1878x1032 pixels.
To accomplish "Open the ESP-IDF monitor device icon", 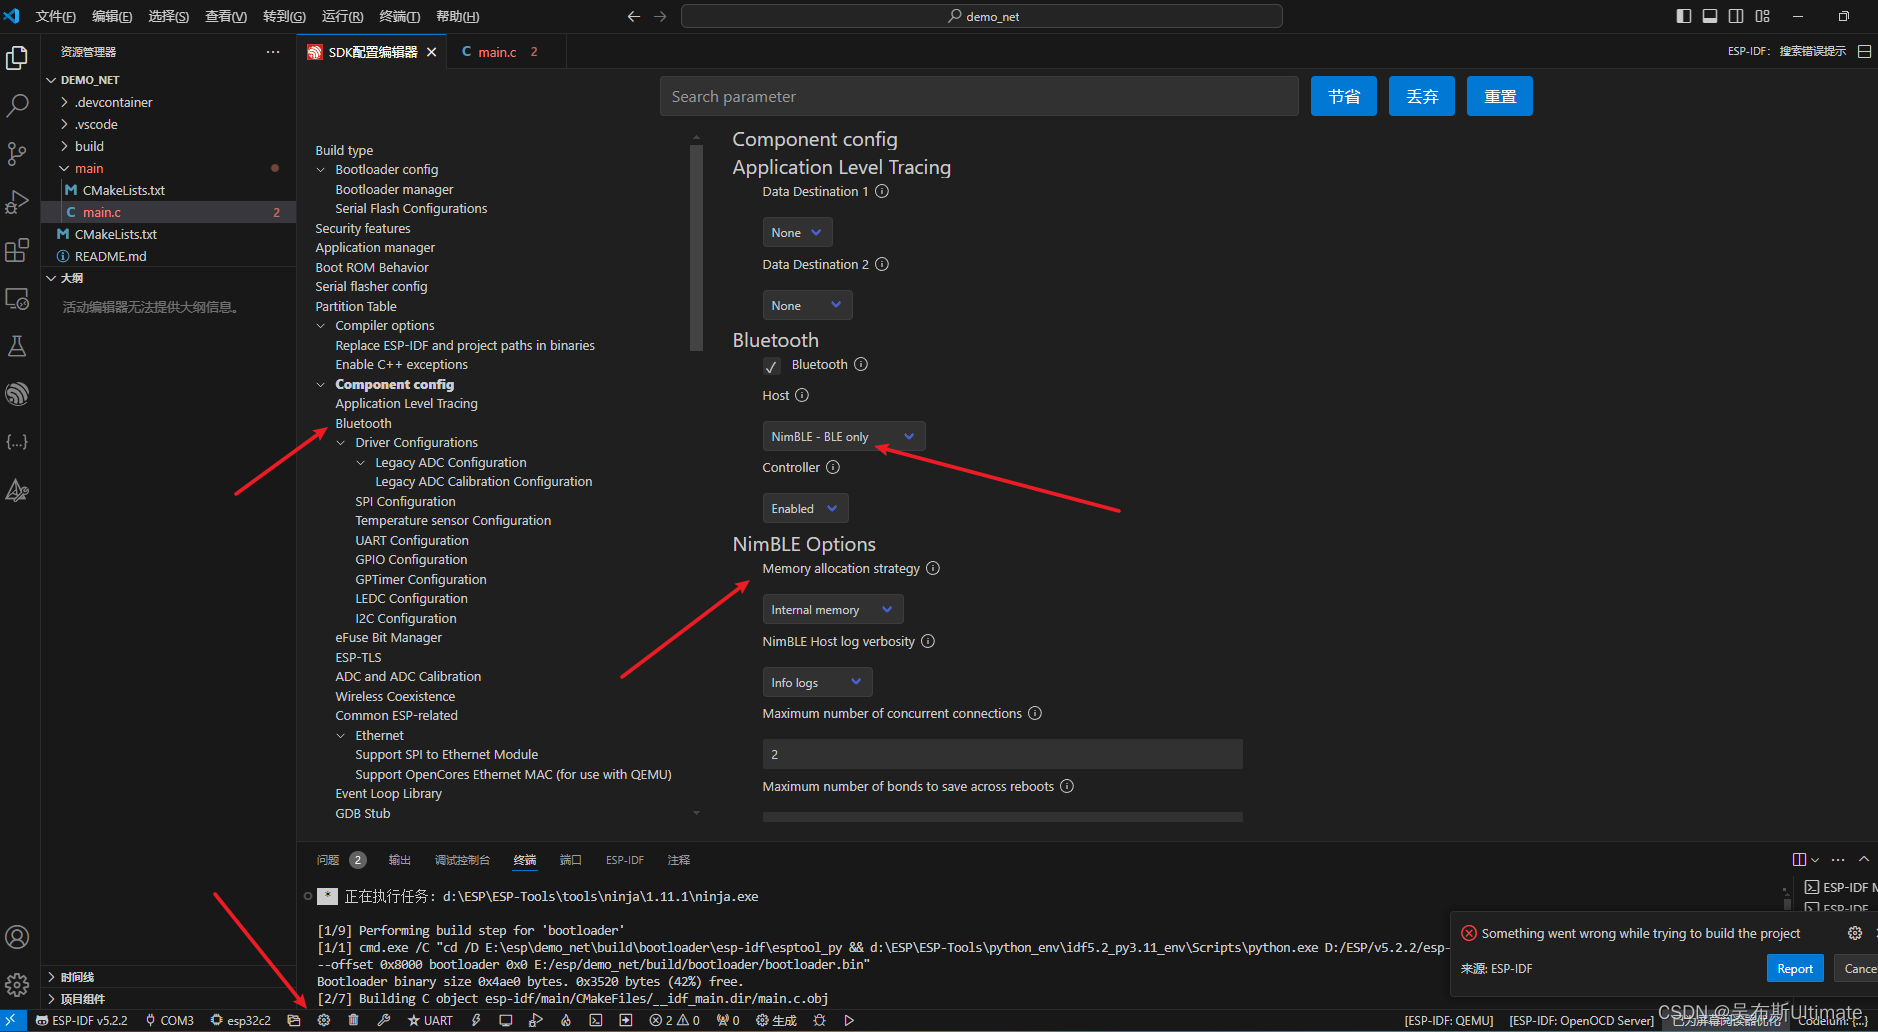I will pos(506,1019).
